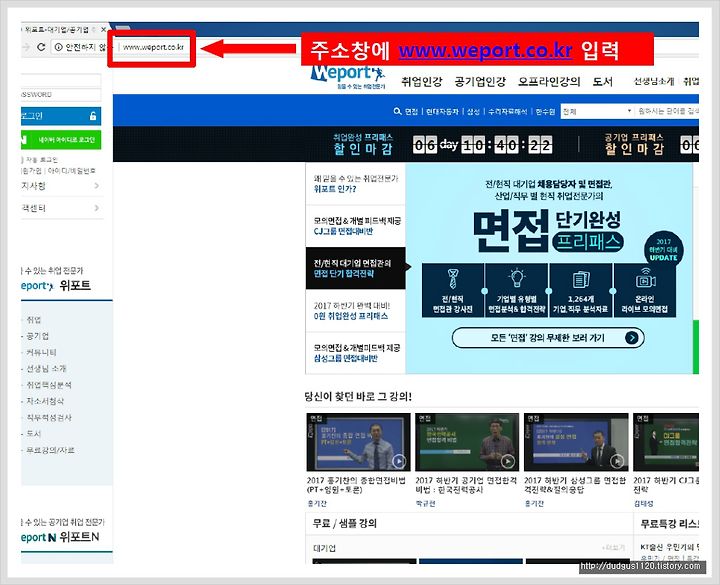Click the 공기업 프리패스 할인마감 banner

point(634,144)
